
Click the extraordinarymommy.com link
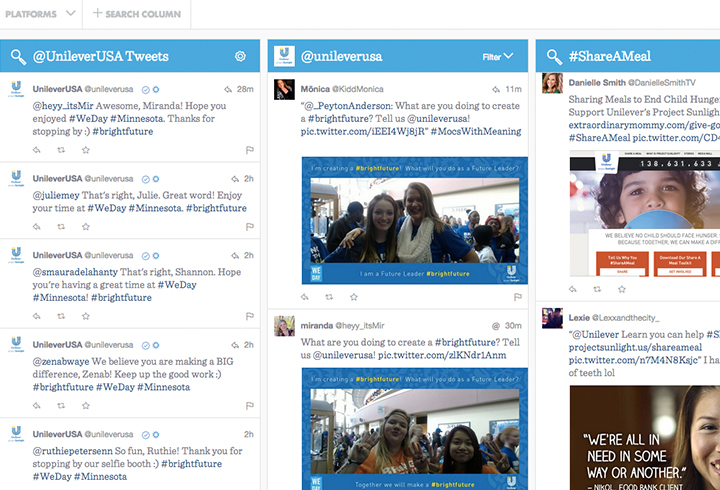click(x=644, y=125)
